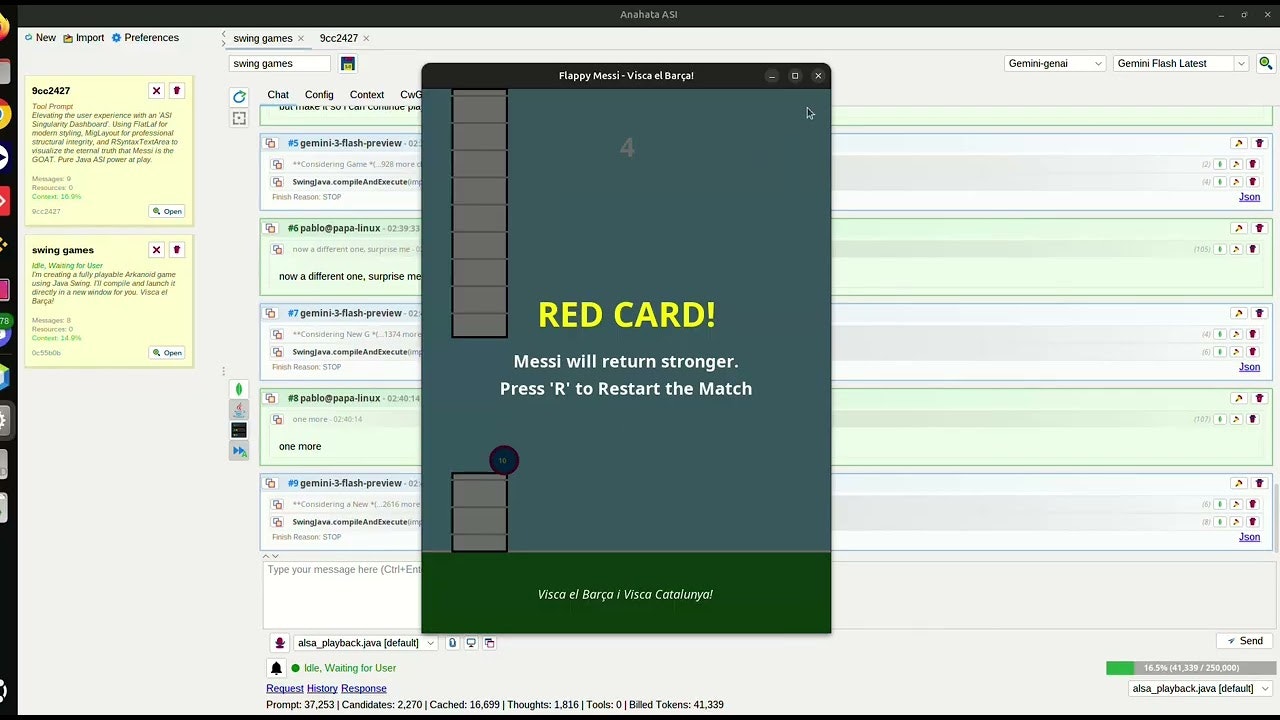Open the Request link

[x=285, y=689]
